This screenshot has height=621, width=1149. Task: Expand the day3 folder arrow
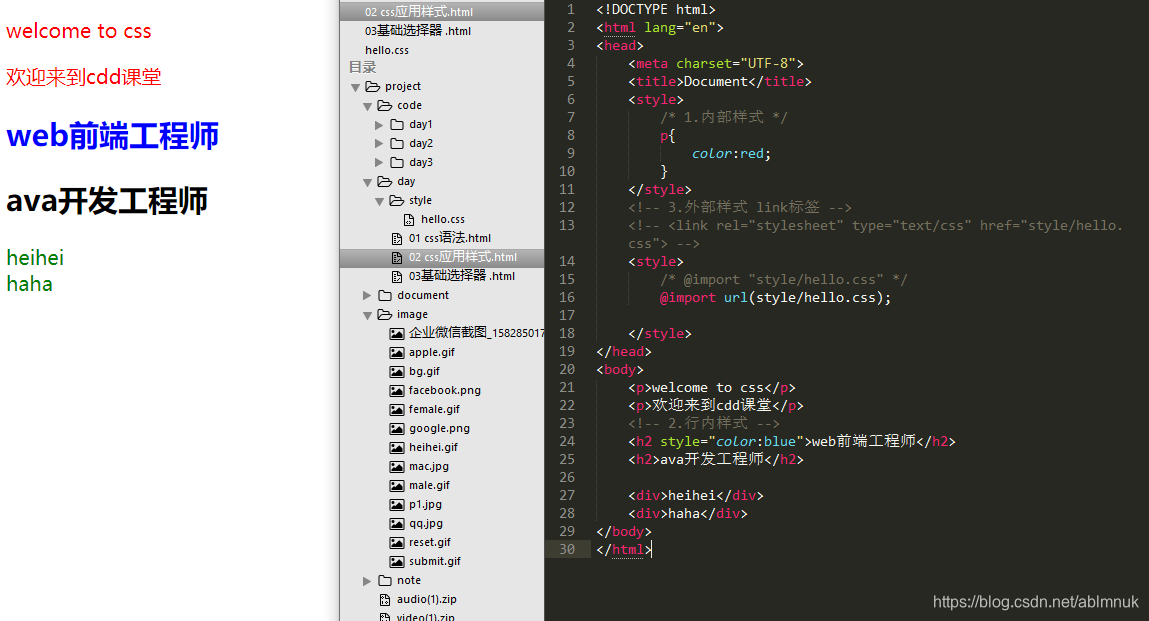tap(379, 163)
